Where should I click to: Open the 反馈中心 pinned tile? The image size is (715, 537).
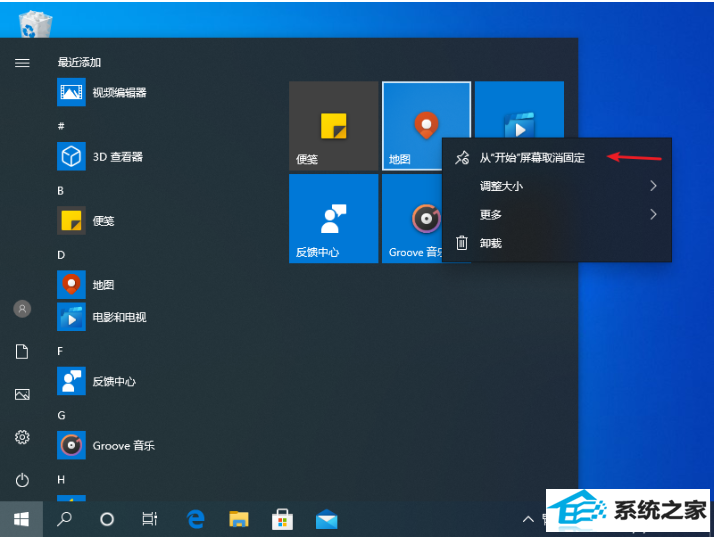pos(334,218)
